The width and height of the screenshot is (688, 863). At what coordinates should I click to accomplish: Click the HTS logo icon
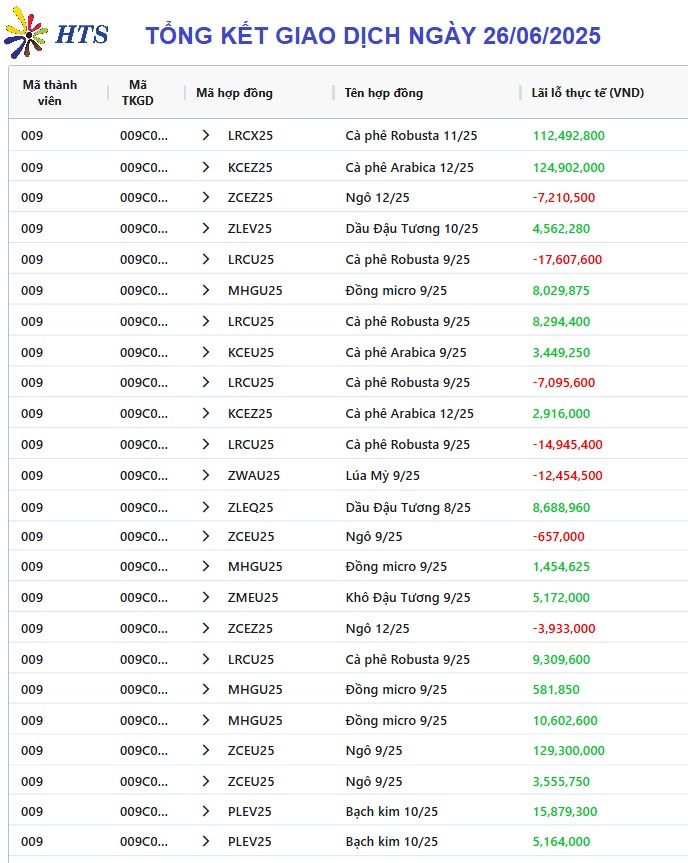(25, 33)
